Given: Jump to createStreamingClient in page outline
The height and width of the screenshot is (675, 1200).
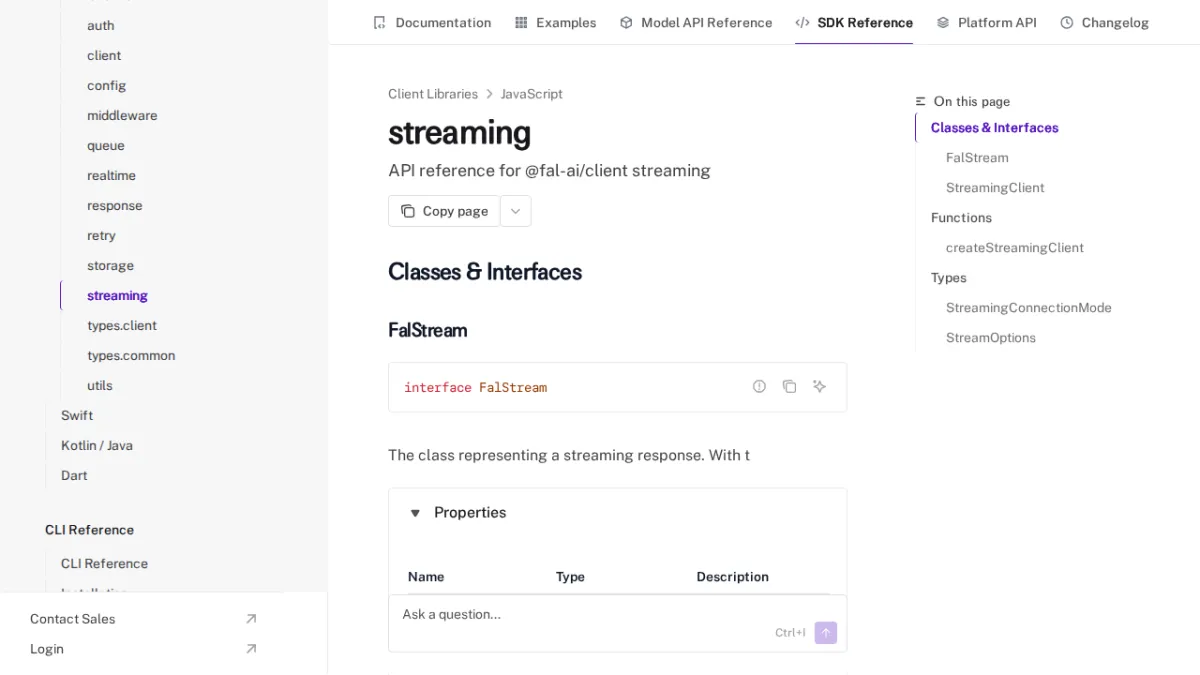Looking at the screenshot, I should point(1015,247).
